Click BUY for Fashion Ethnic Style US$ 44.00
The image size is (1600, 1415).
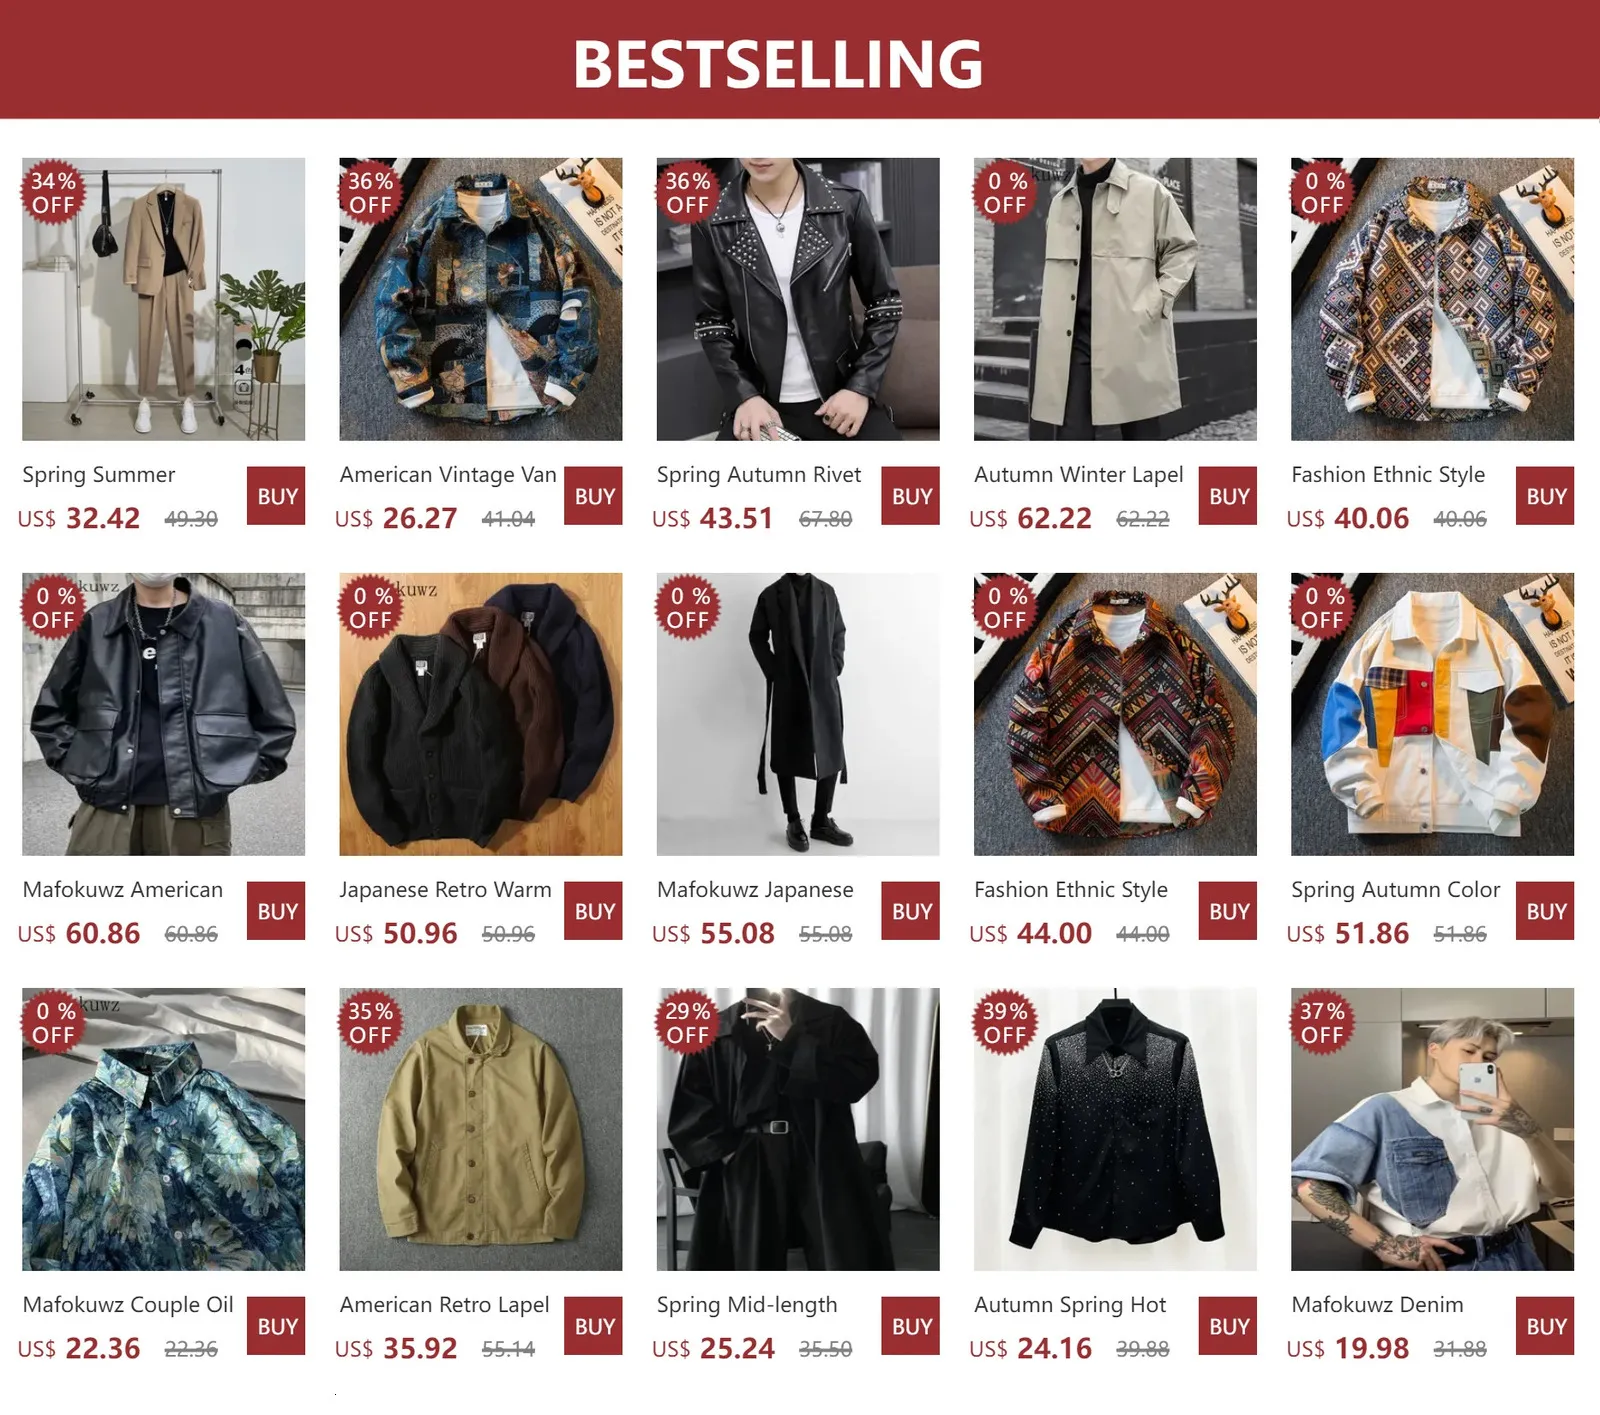1229,911
